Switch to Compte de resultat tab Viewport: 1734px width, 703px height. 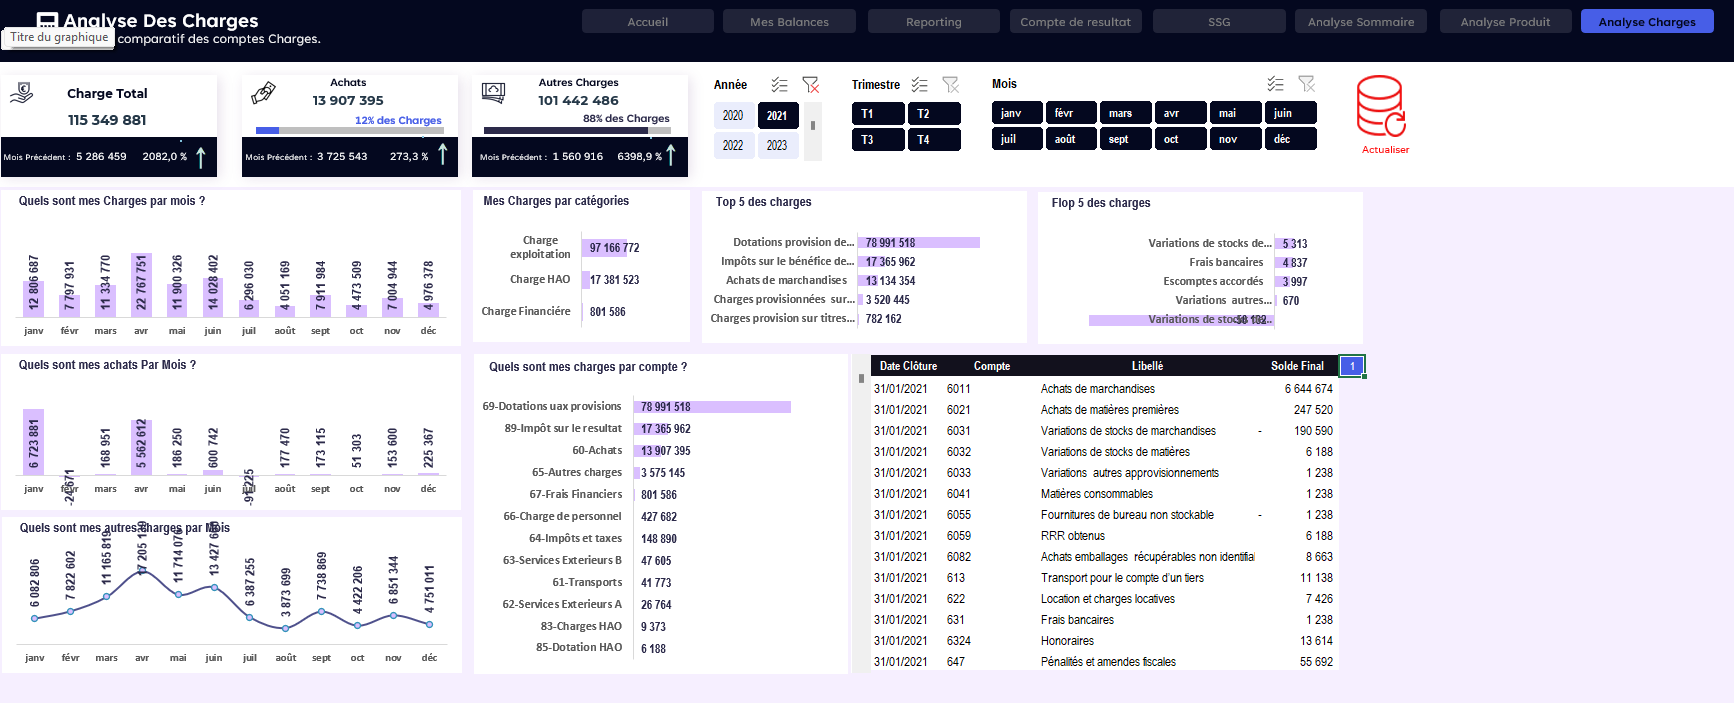[x=1076, y=21]
